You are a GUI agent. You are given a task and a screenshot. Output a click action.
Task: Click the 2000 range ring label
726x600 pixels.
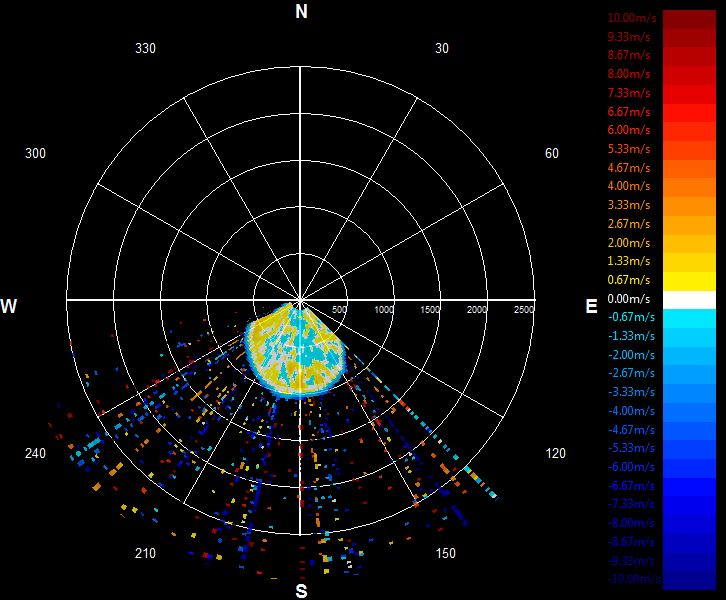[x=477, y=309]
